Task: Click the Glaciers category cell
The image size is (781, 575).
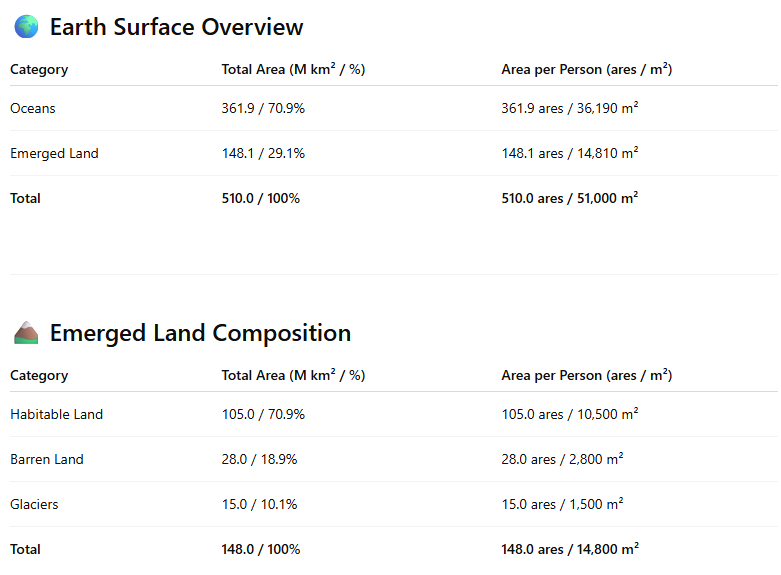Action: tap(34, 504)
